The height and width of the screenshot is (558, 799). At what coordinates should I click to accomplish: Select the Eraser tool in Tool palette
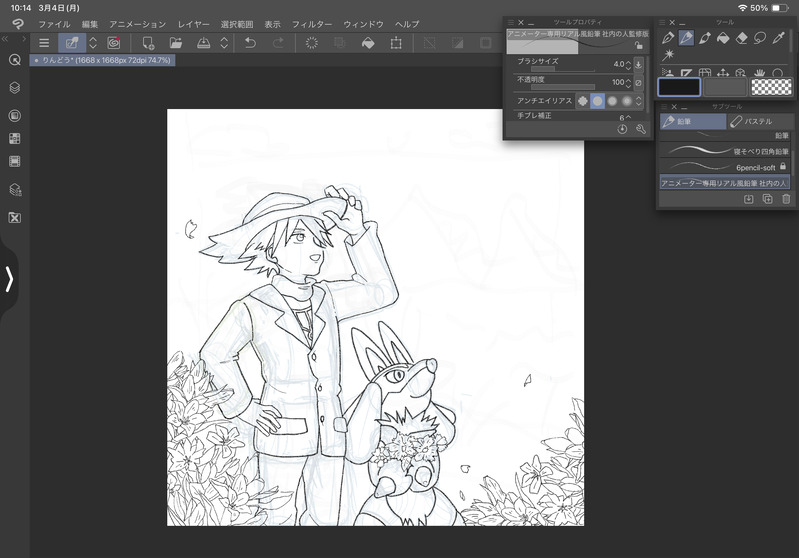[741, 38]
